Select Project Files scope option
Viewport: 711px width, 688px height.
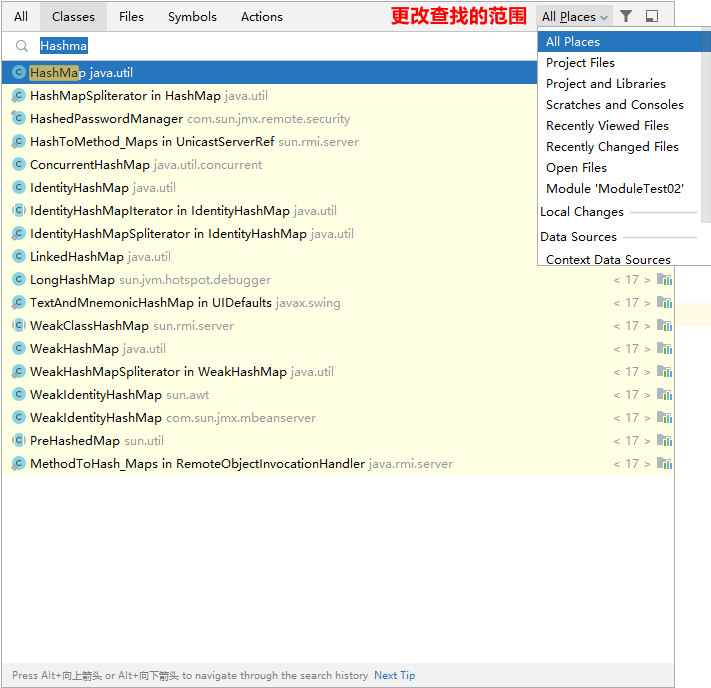(619, 63)
